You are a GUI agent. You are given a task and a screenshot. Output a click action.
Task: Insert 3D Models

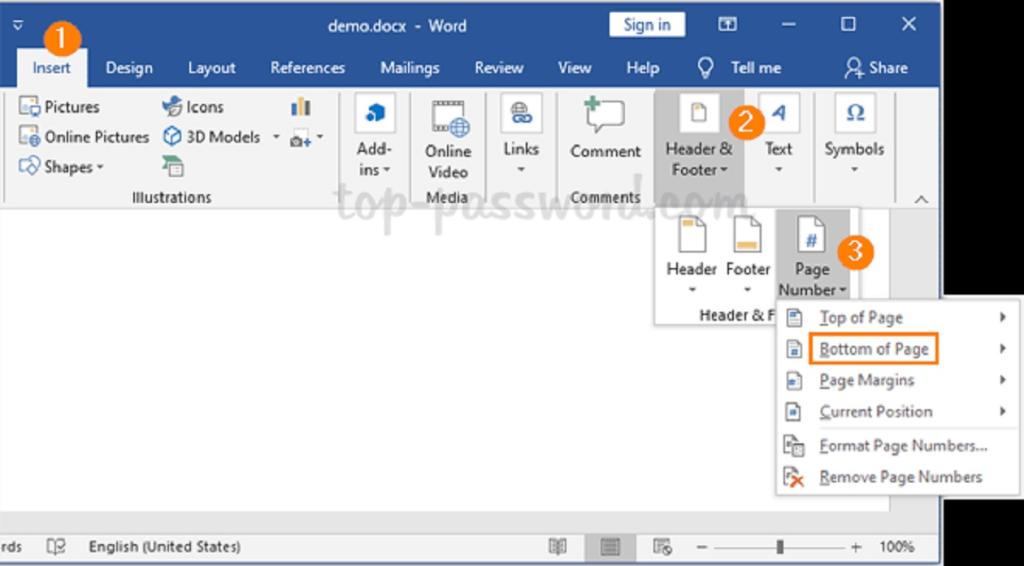coord(212,136)
